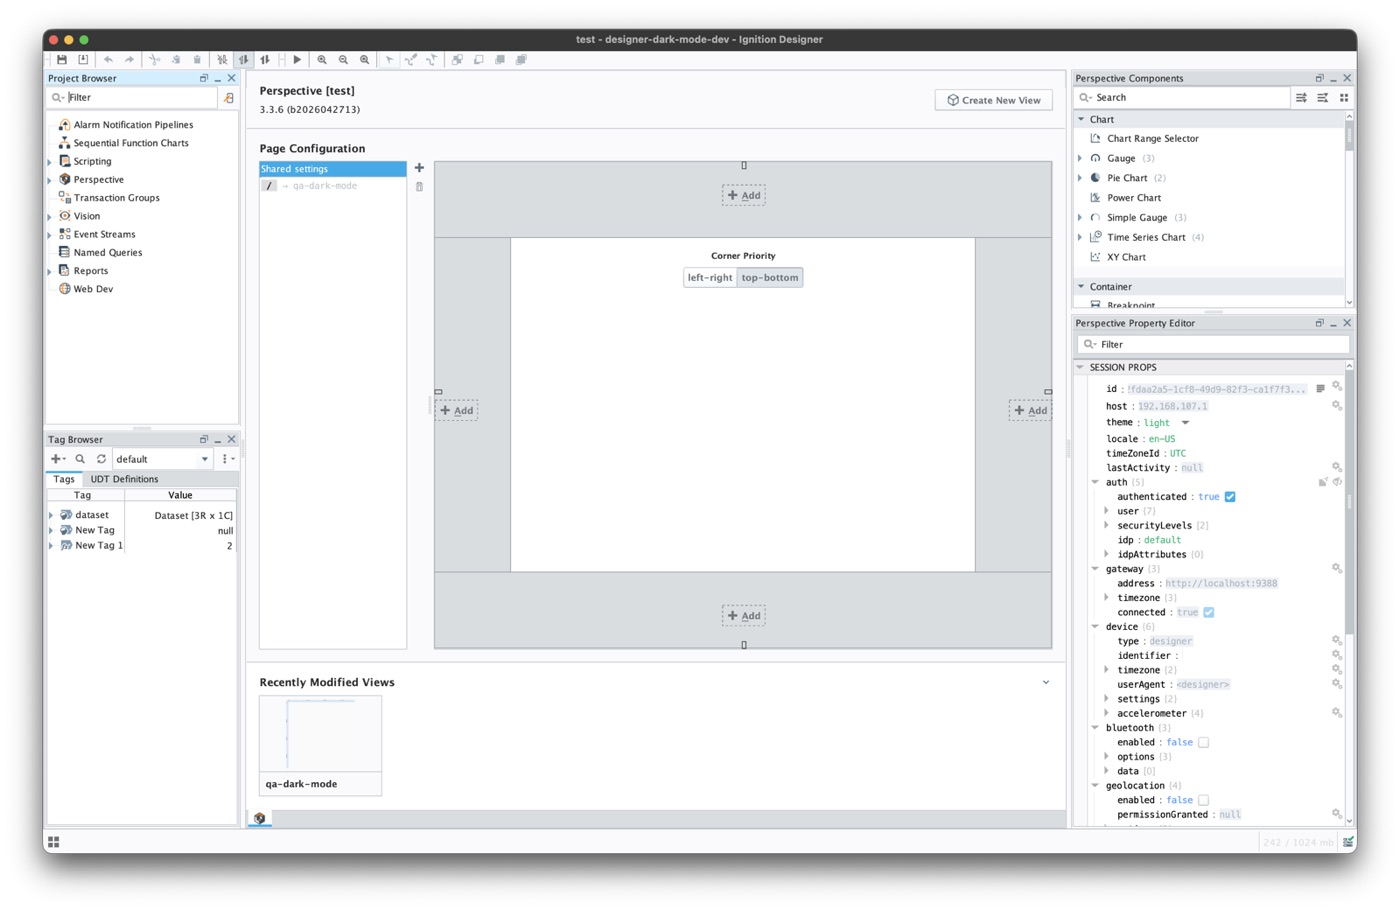This screenshot has width=1400, height=910.
Task: Select Alarm Notification Pipelines item
Action: click(133, 125)
